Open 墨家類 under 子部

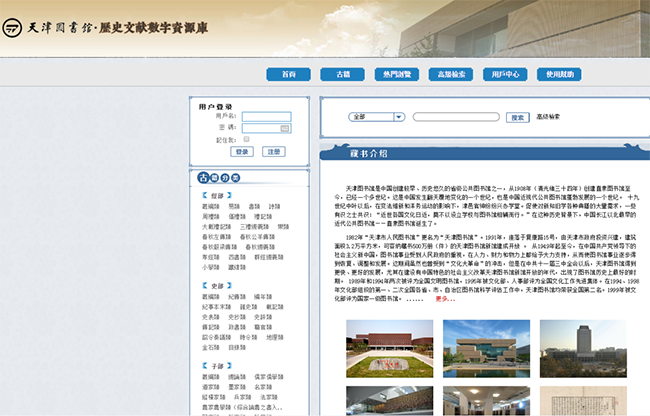pyautogui.click(x=237, y=387)
